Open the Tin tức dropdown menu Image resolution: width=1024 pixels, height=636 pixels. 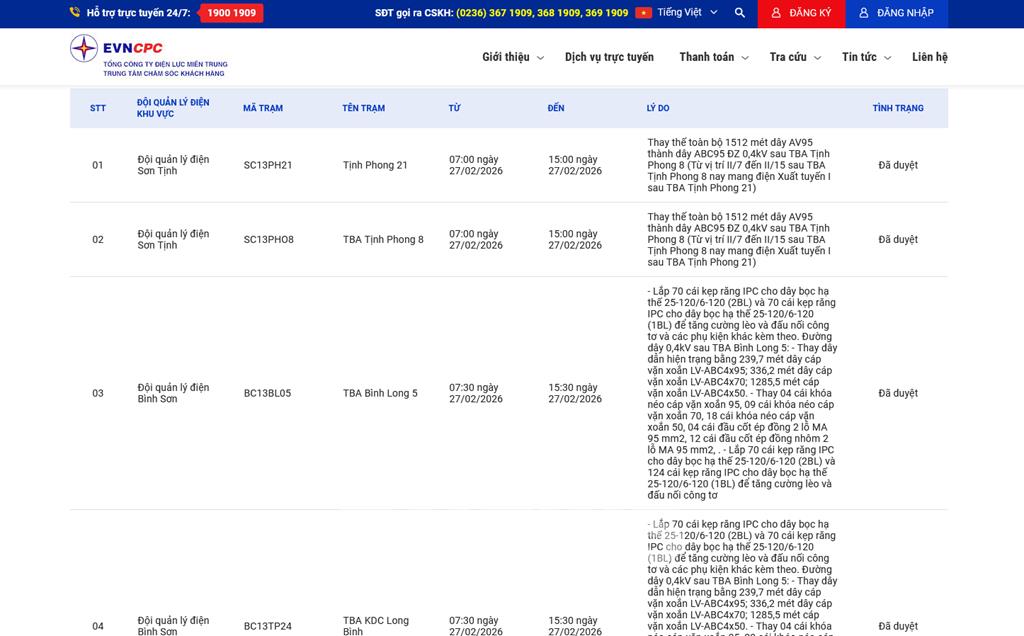click(x=866, y=57)
